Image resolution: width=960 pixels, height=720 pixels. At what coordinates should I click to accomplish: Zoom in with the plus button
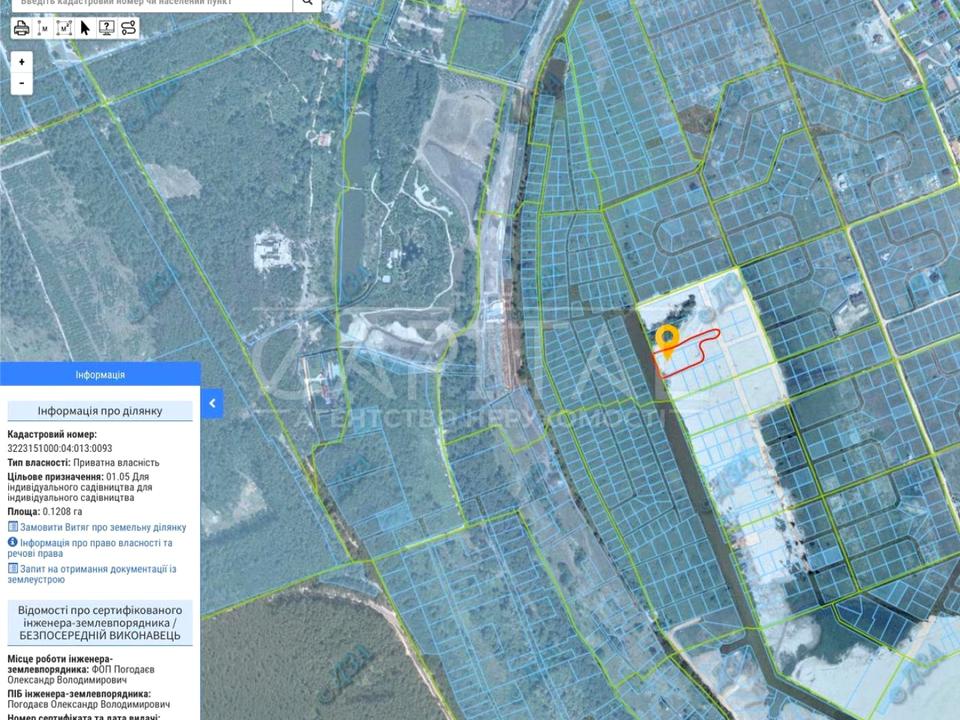[x=22, y=62]
